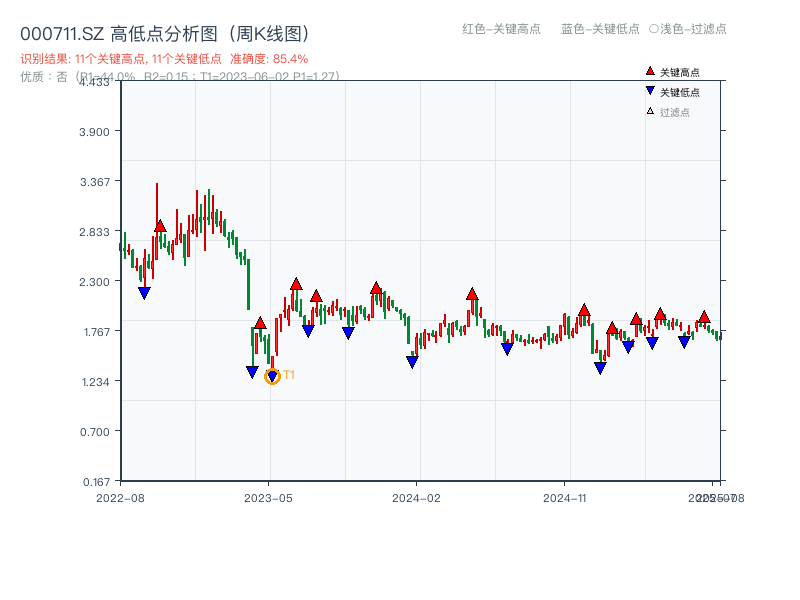Image resolution: width=800 pixels, height=600 pixels.
Task: Select the leftmost blue key-low triangle
Action: (144, 293)
